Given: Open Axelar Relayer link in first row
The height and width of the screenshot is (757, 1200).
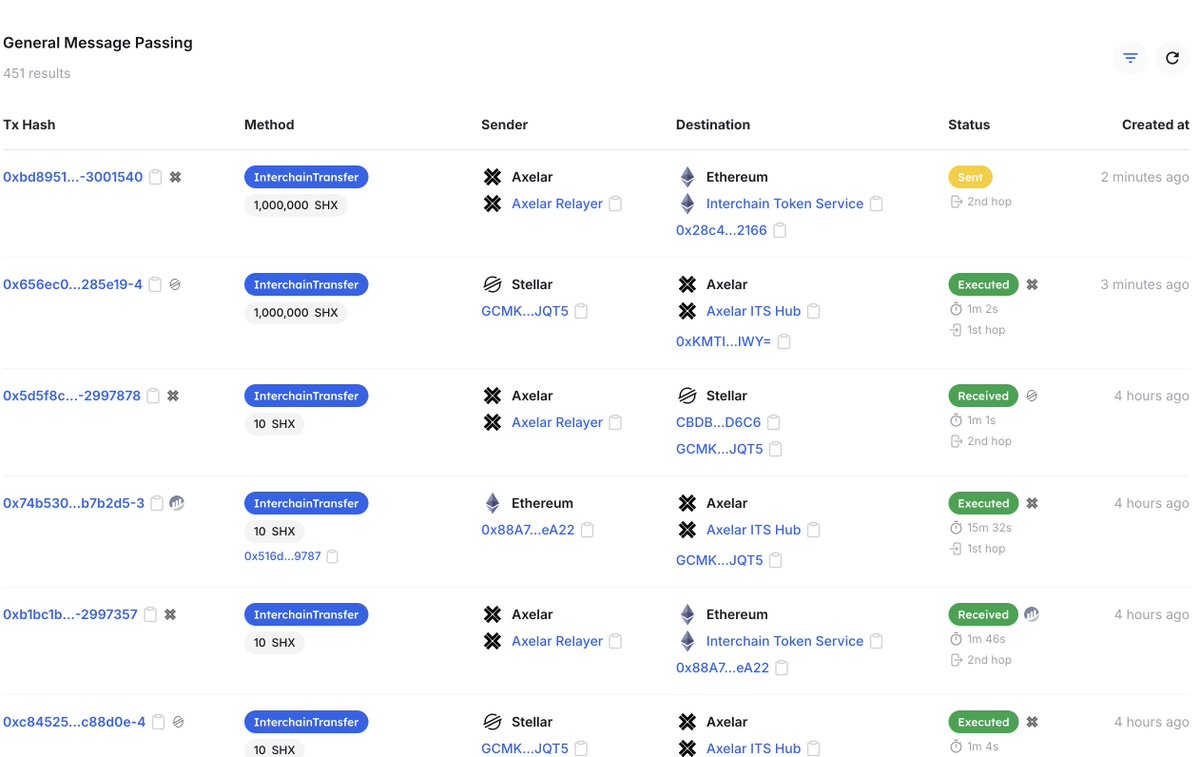Looking at the screenshot, I should 557,204.
